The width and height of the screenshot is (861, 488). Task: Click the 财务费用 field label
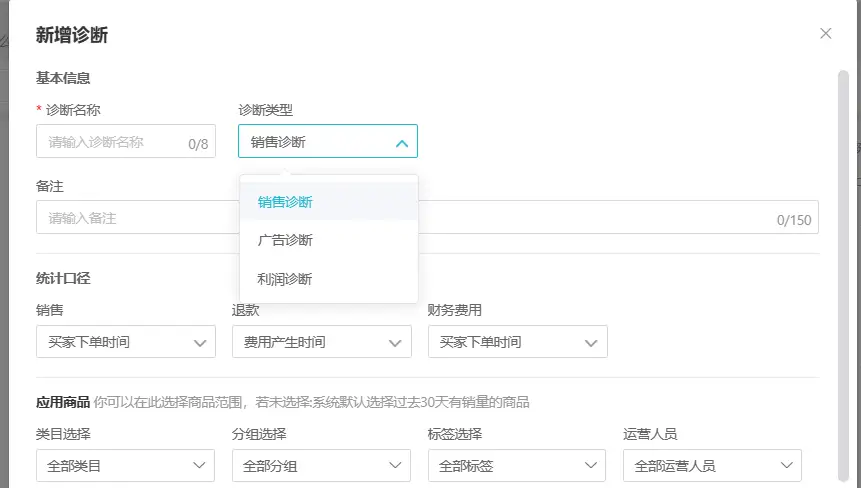click(x=455, y=310)
